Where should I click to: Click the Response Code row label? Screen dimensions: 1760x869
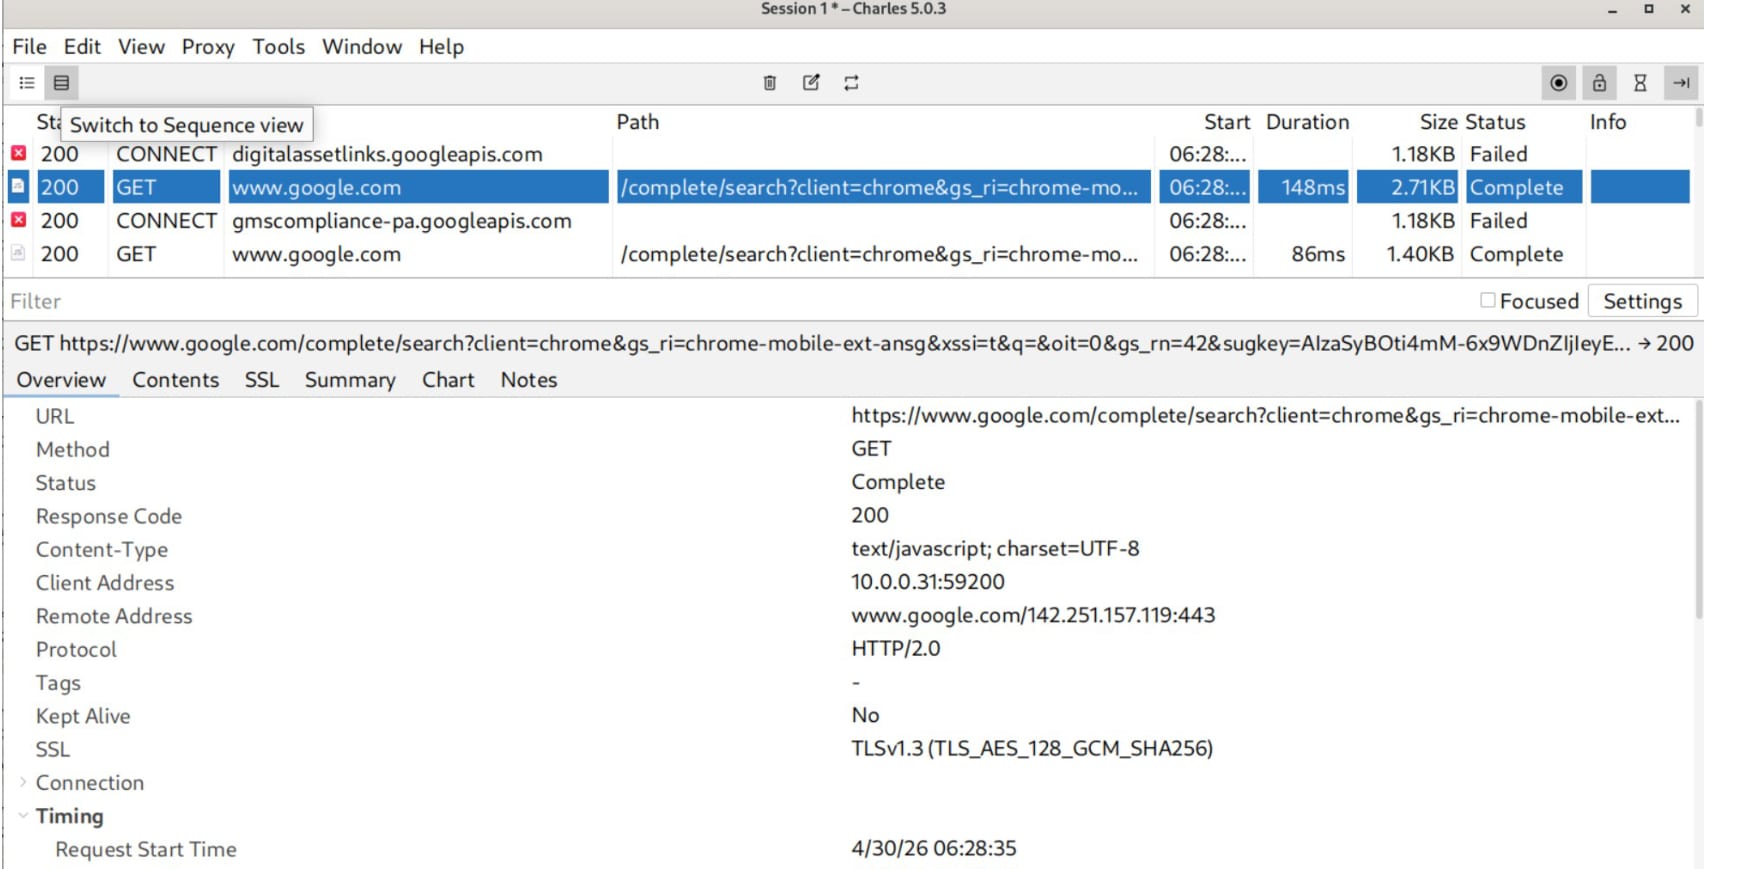tap(109, 516)
